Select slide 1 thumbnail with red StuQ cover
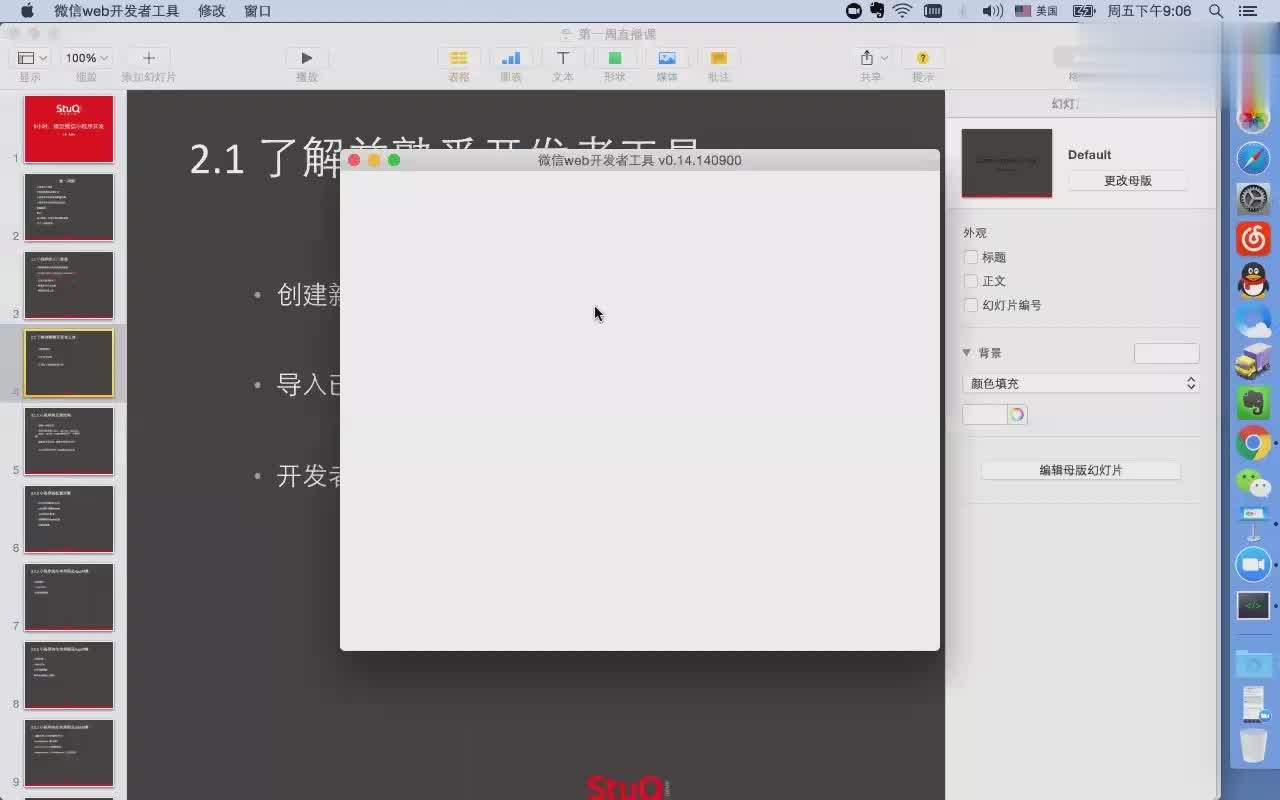Viewport: 1280px width, 800px height. [69, 129]
